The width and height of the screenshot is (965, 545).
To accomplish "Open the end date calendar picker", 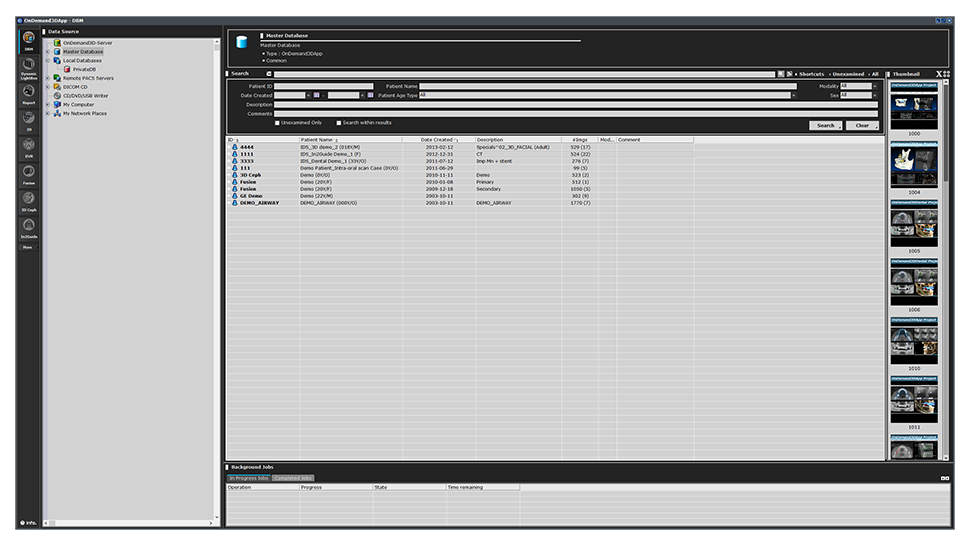I will tap(370, 95).
